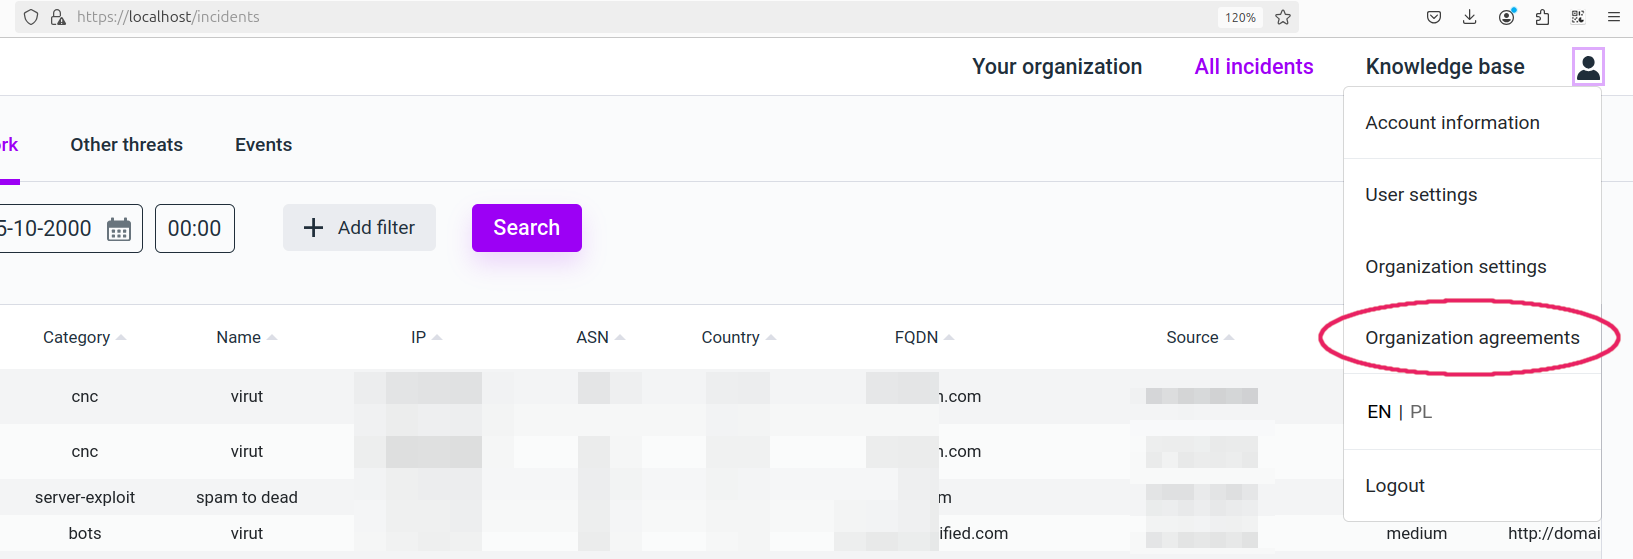The width and height of the screenshot is (1633, 559).
Task: Switch language to PL
Action: 1421,412
